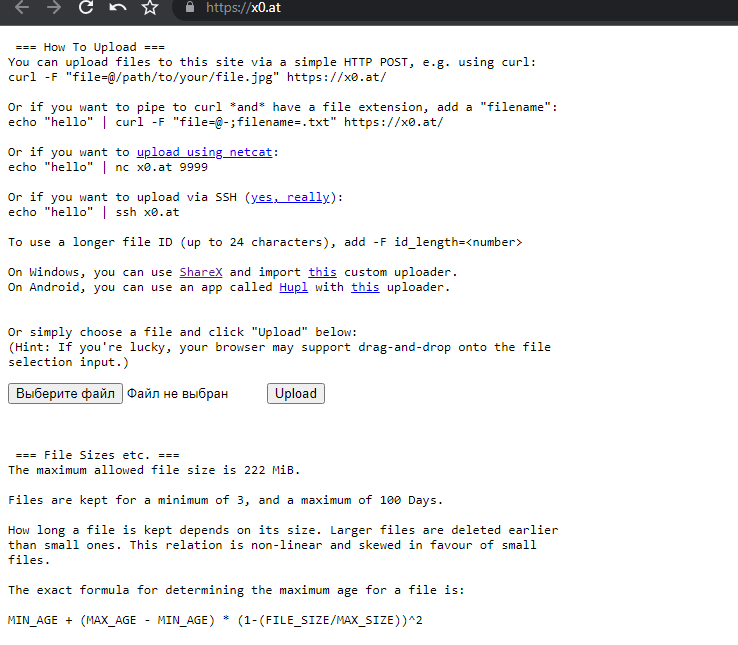
Task: Click the MIN_AGE maximum age formula text
Action: click(215, 620)
